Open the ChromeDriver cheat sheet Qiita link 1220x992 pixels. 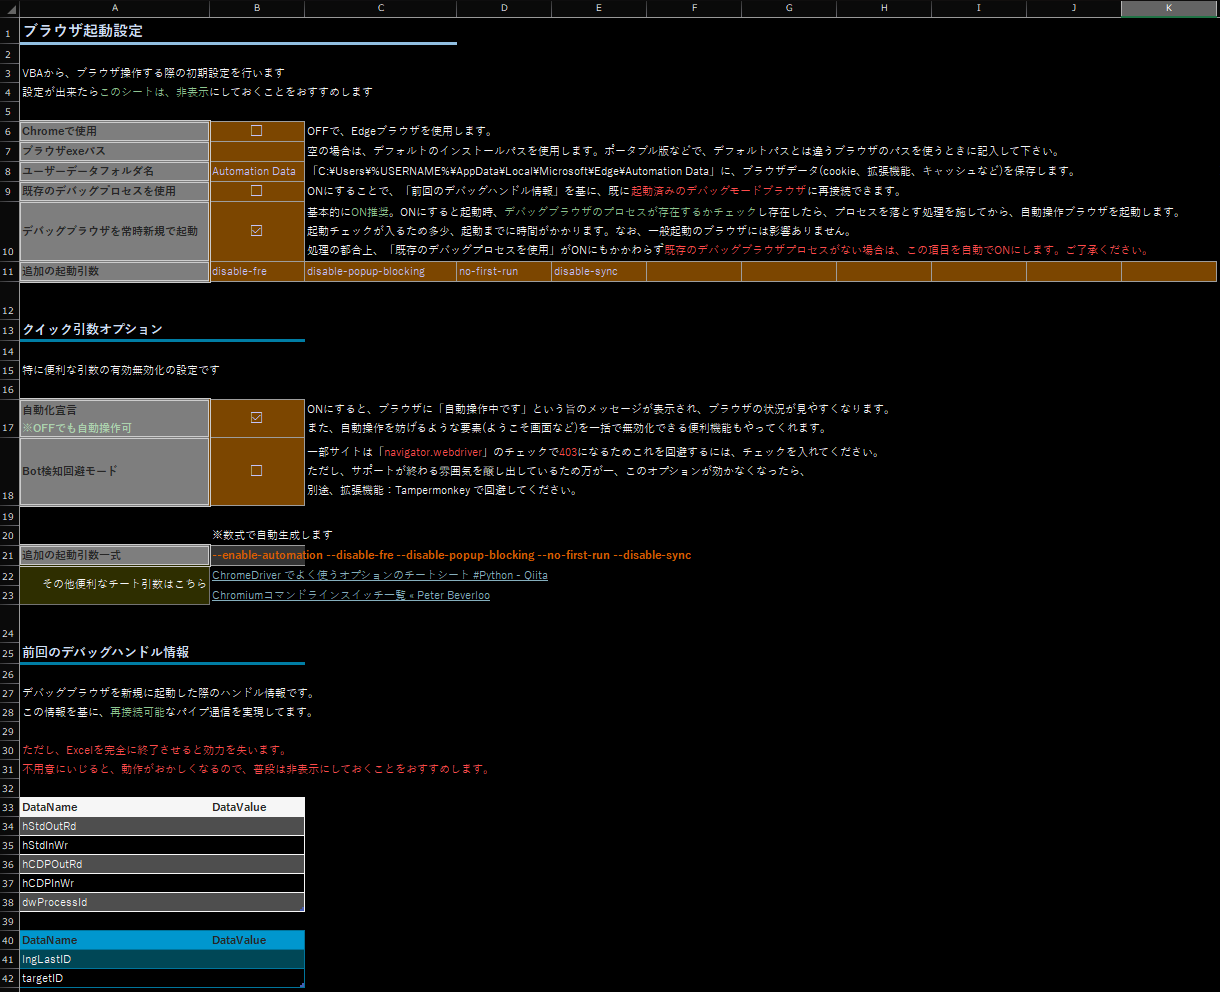pos(380,575)
